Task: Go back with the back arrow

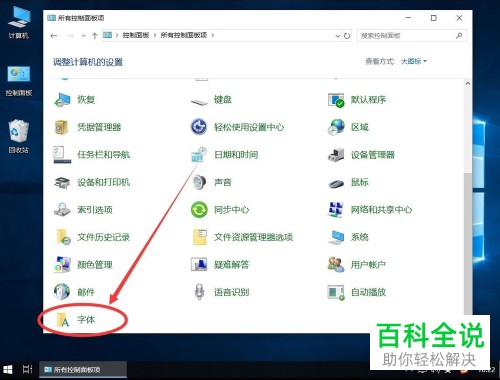Action: point(54,36)
